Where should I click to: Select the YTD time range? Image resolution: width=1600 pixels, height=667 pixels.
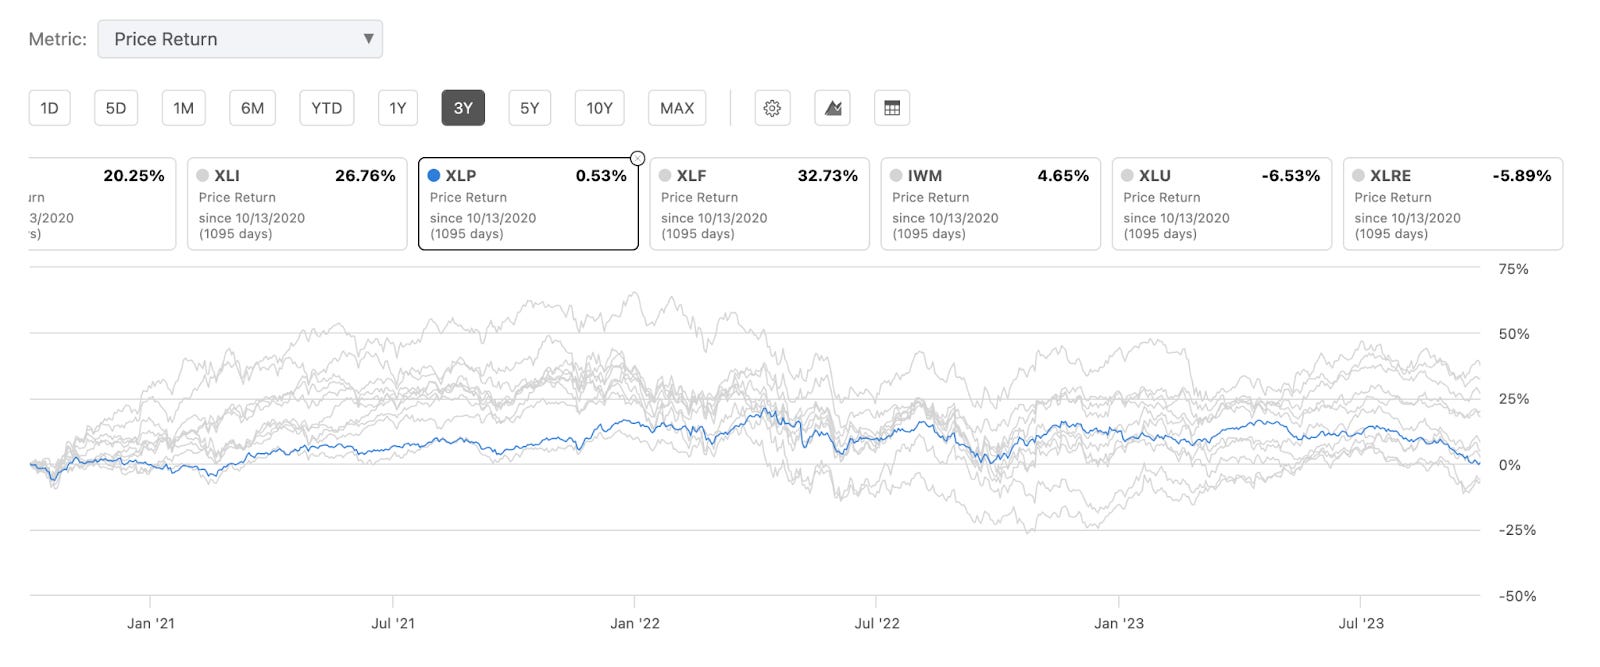(x=326, y=108)
